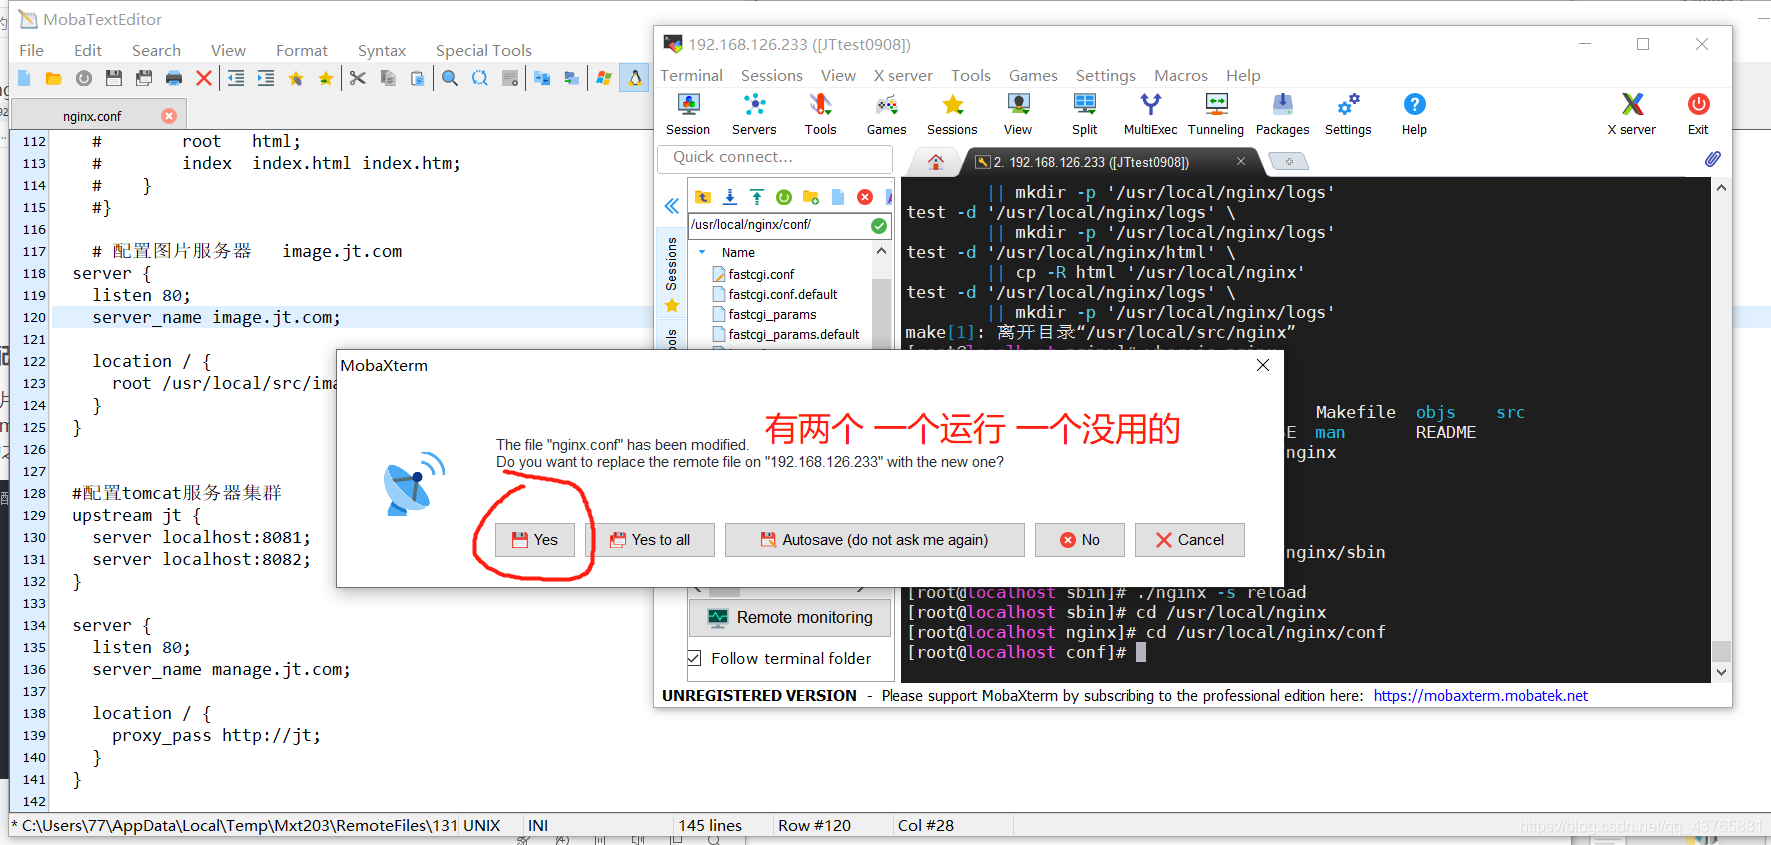Click Name column sort arrow in file list

pyautogui.click(x=702, y=252)
